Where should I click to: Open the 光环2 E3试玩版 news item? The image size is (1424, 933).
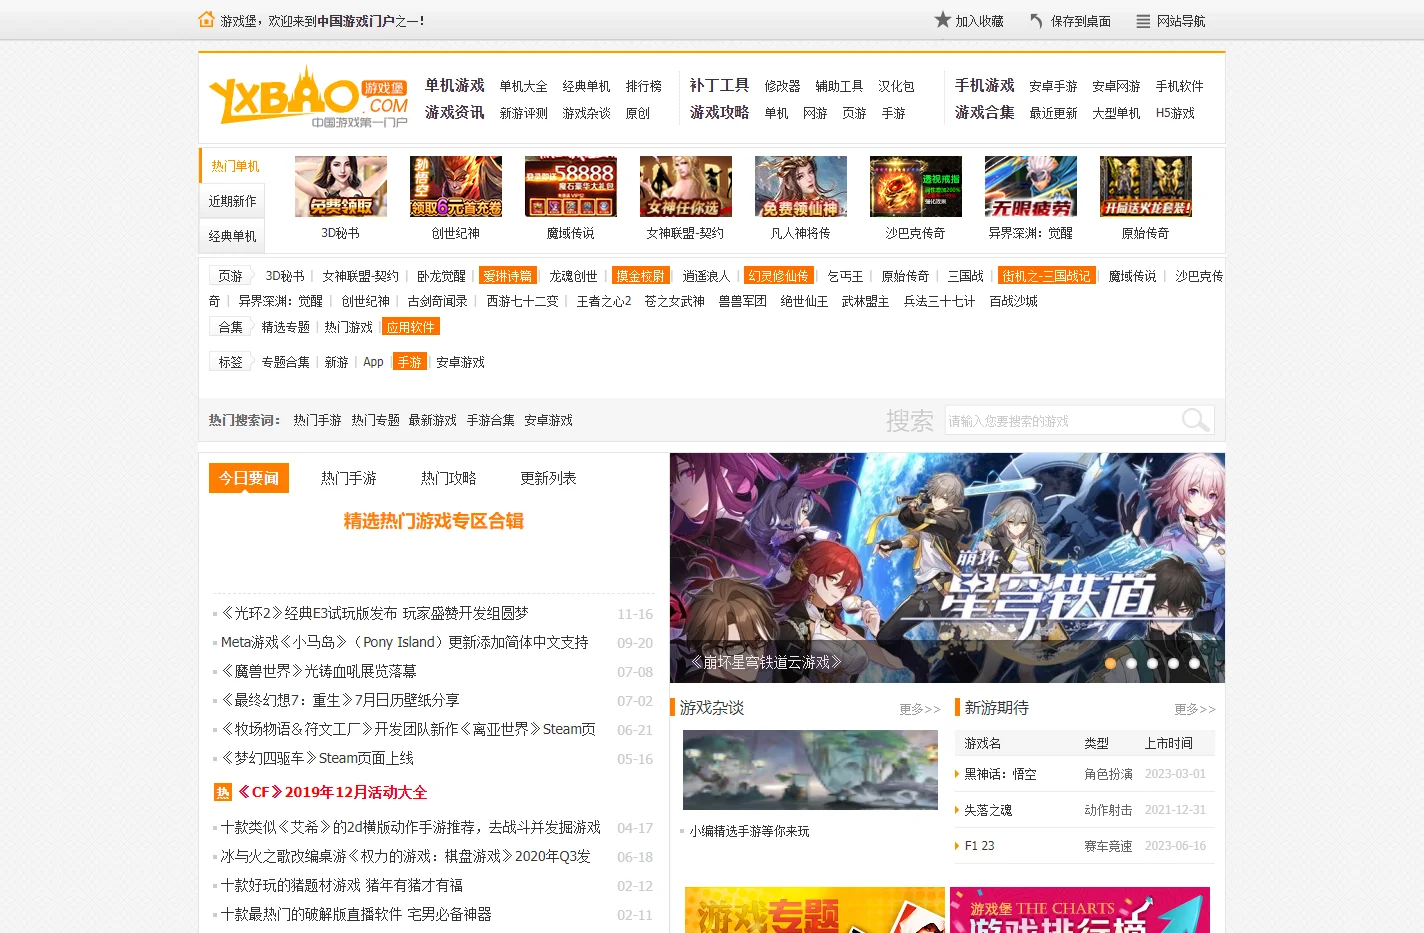point(374,613)
